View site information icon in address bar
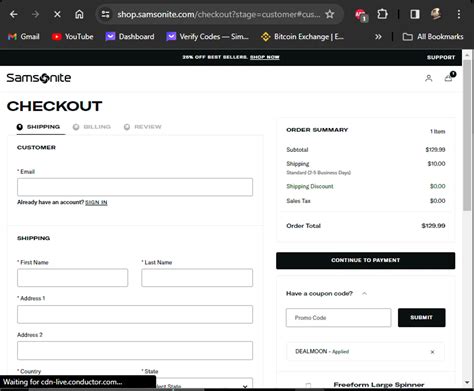Screen dimensions: 474x391 (105, 14)
